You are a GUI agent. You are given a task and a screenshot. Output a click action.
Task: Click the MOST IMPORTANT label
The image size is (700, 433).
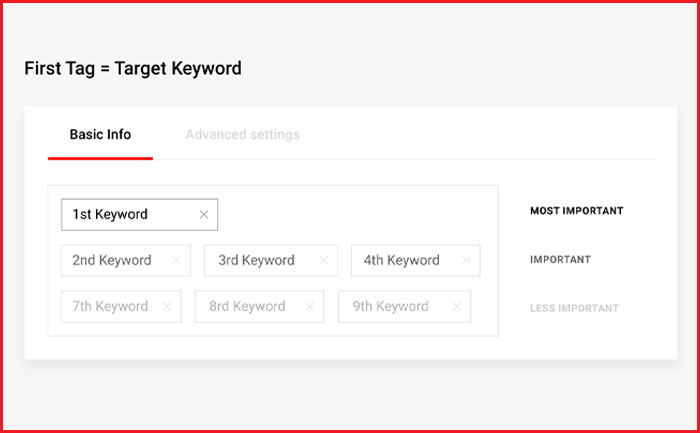click(576, 211)
